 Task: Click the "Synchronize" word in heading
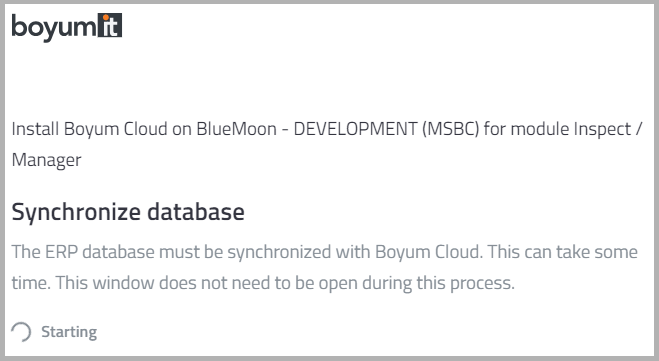coord(76,212)
